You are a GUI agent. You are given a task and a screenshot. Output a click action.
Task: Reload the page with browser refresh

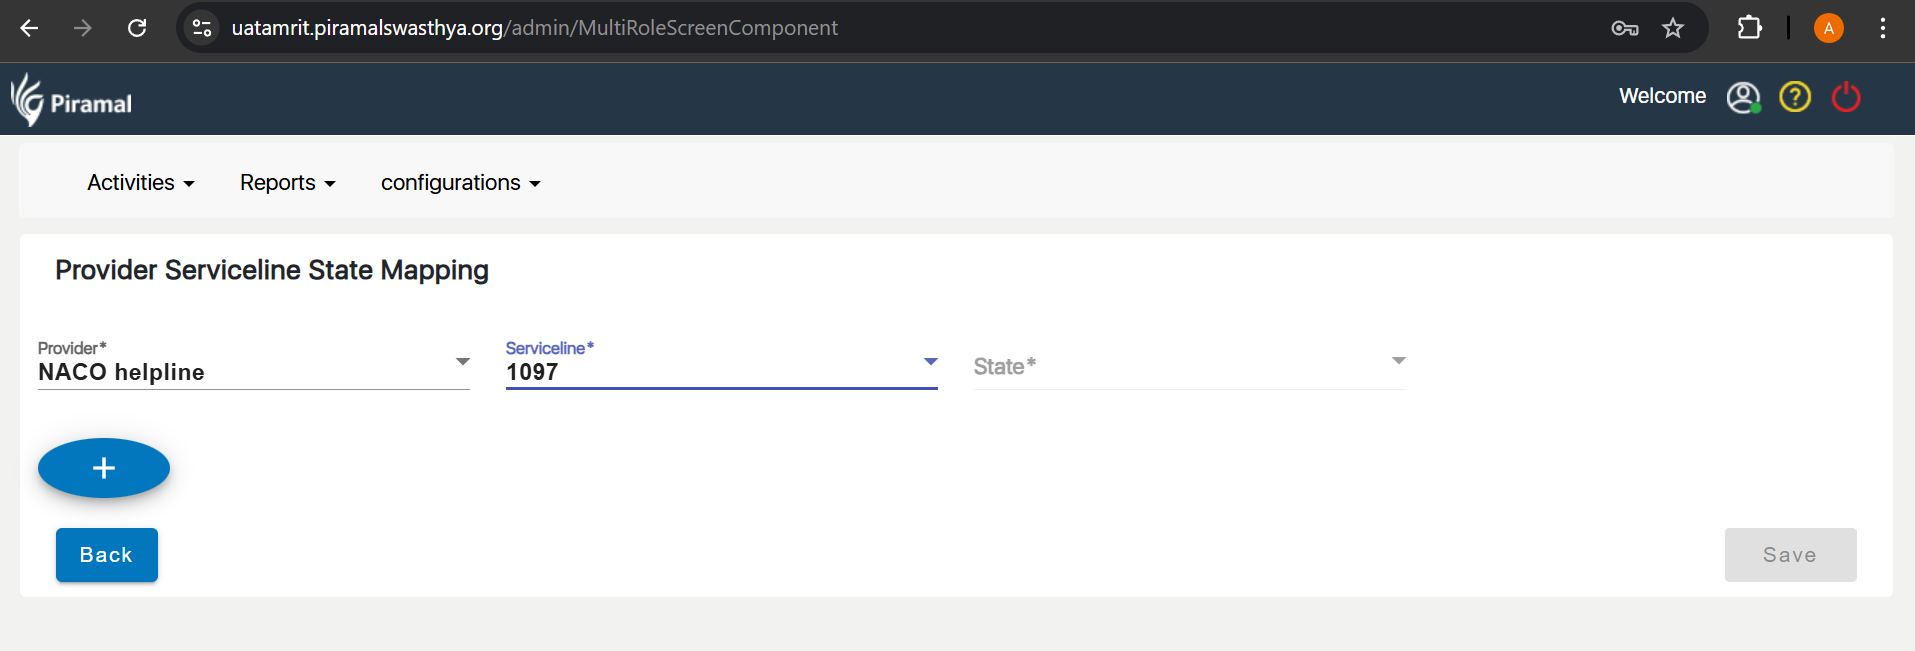(137, 28)
